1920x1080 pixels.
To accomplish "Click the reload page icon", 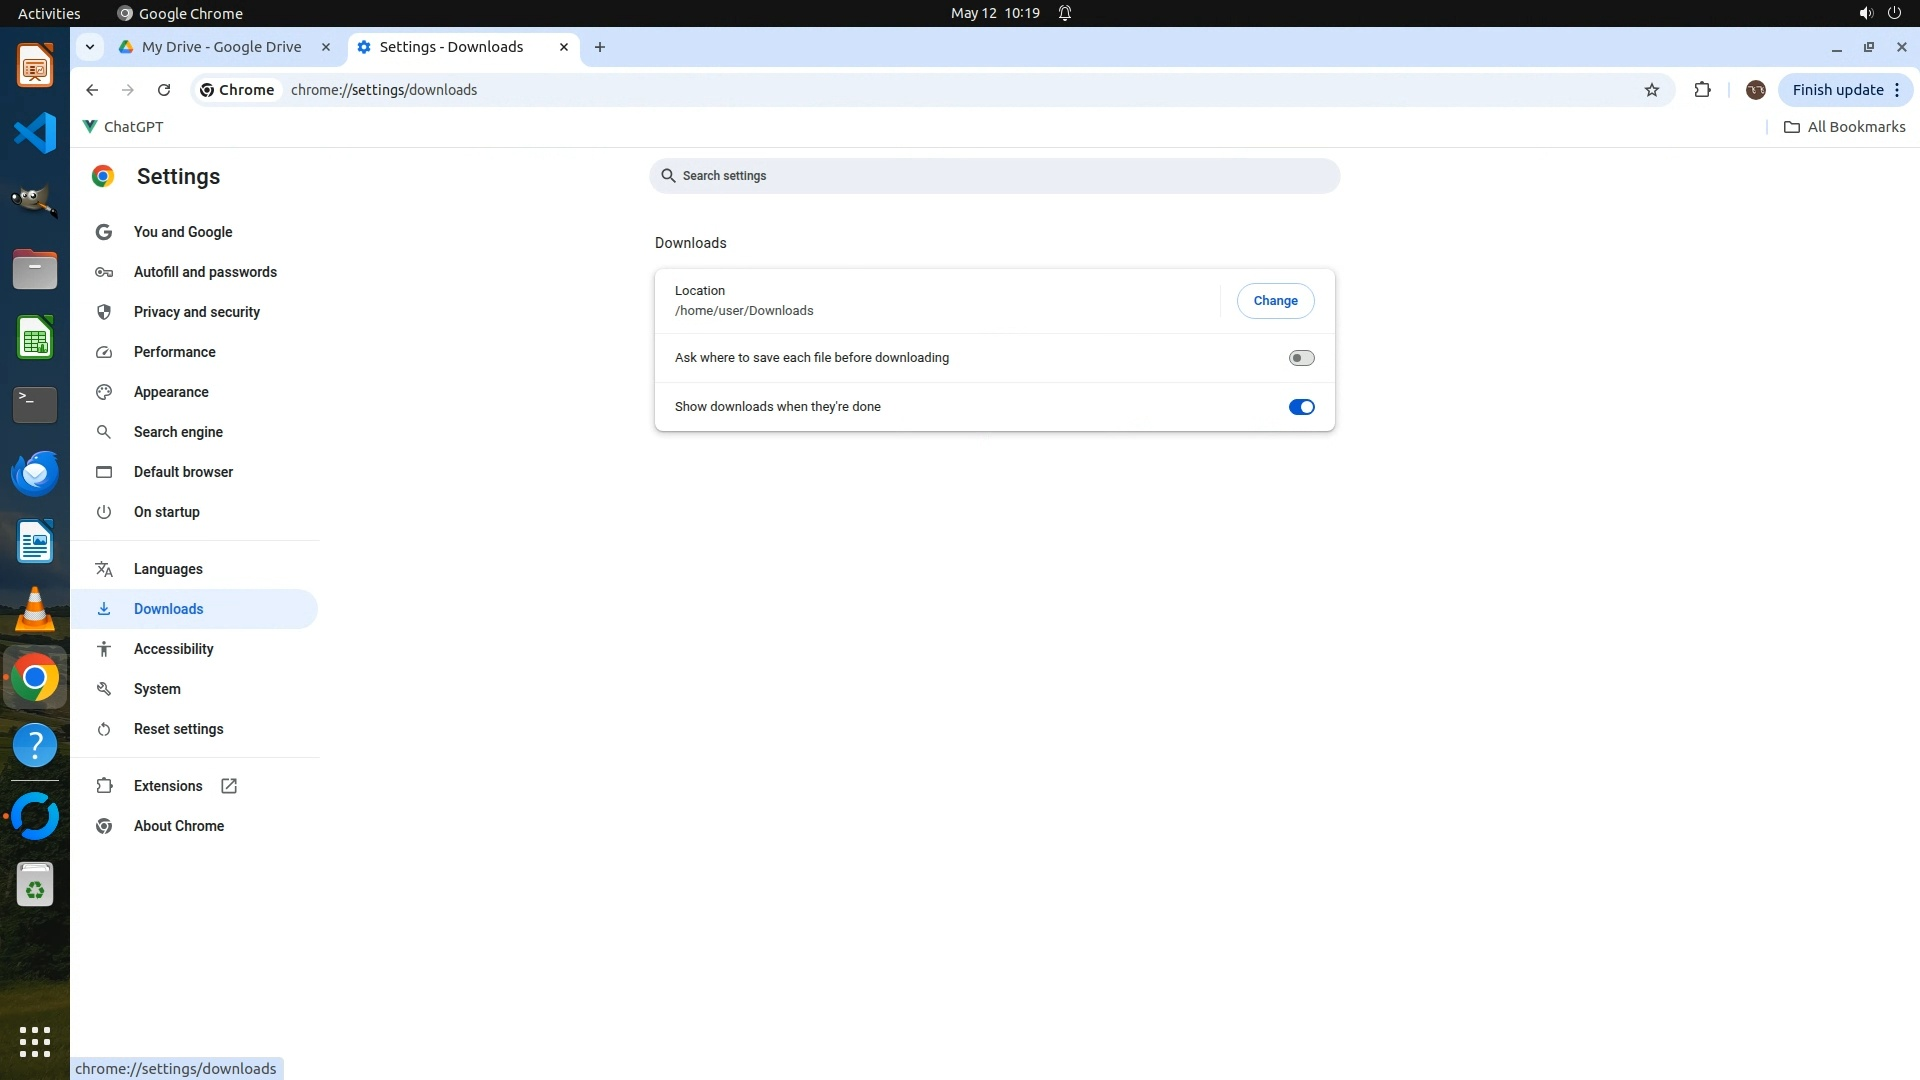I will [x=164, y=90].
